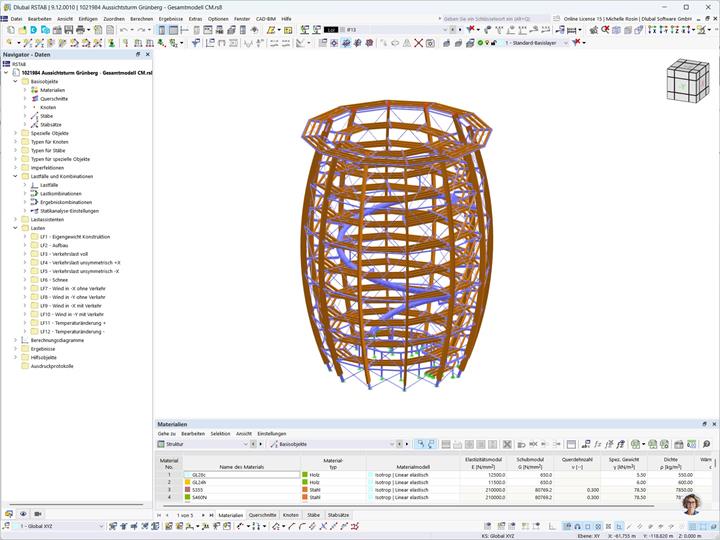Select LF1 - Eigengewicht Konstruktion
Image resolution: width=720 pixels, height=540 pixels.
pyautogui.click(x=75, y=236)
